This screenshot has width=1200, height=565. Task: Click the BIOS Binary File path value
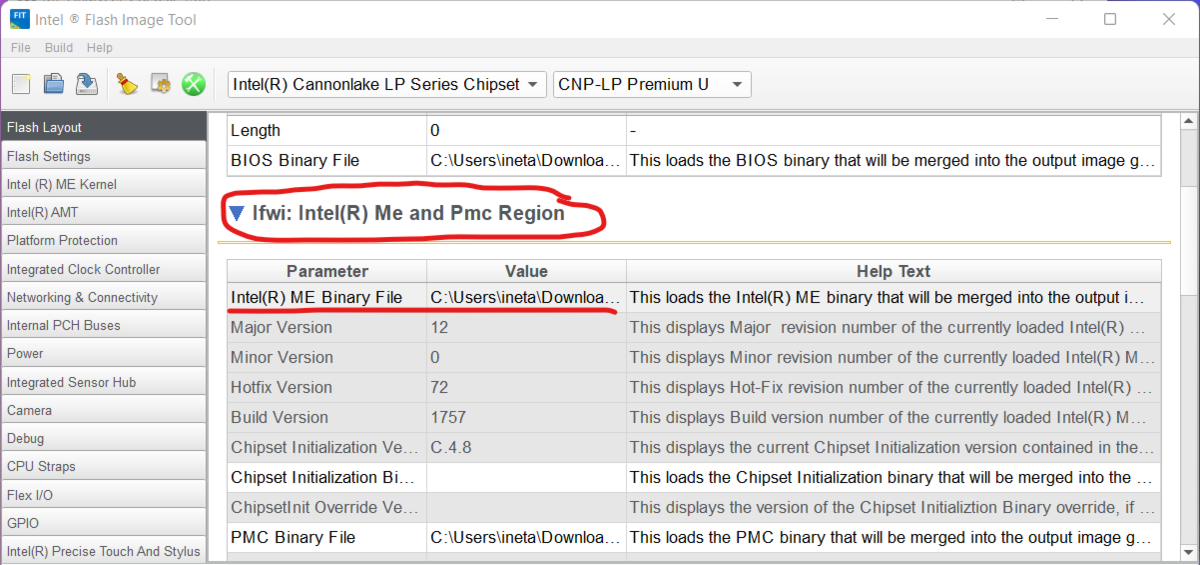coord(526,160)
